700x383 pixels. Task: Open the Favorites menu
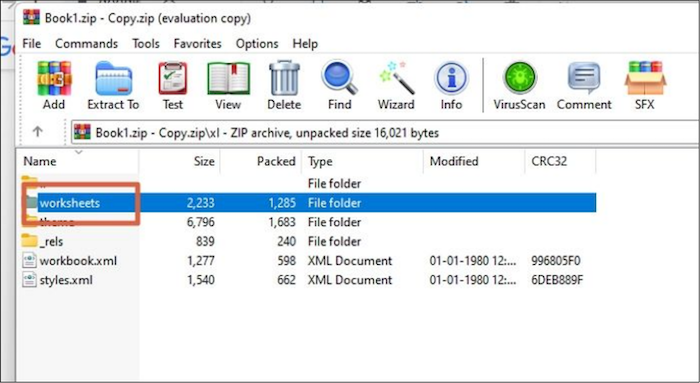click(x=198, y=44)
